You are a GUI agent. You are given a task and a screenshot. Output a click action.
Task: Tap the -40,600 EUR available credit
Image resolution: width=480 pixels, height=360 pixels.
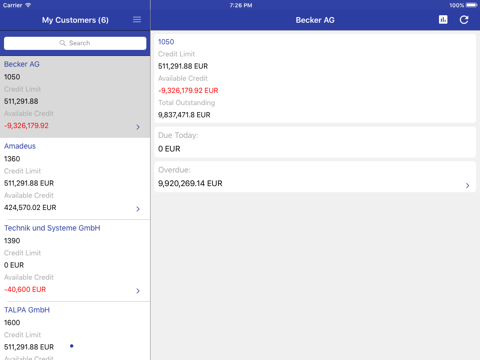[x=25, y=289]
